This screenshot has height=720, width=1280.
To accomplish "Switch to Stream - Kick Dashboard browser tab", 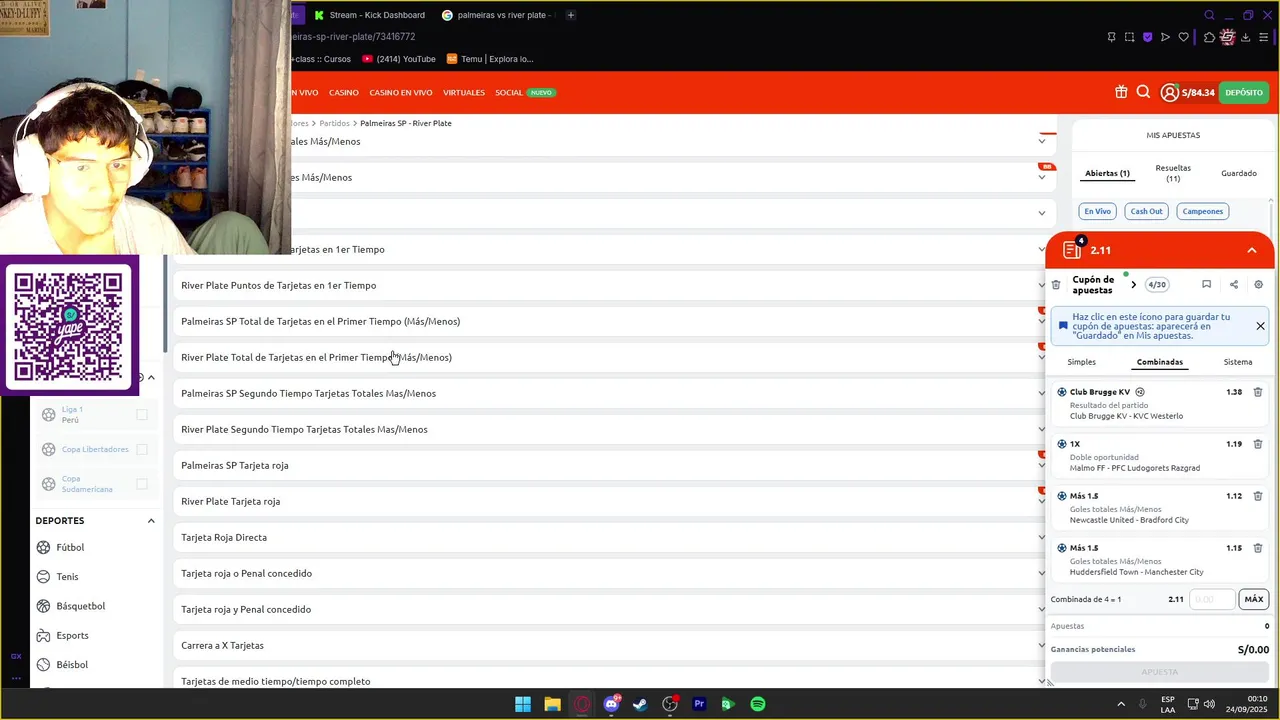I will [369, 15].
